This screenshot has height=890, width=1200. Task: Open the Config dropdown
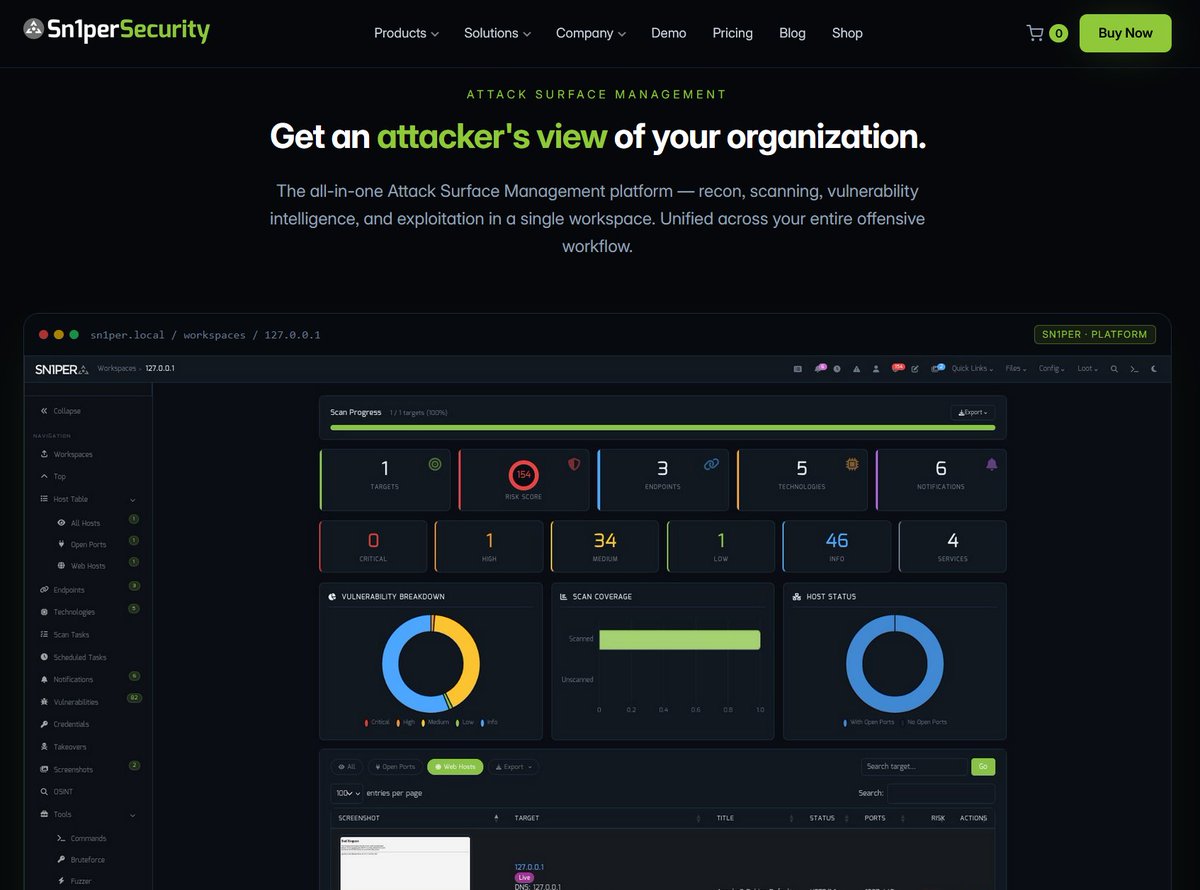coord(1052,369)
